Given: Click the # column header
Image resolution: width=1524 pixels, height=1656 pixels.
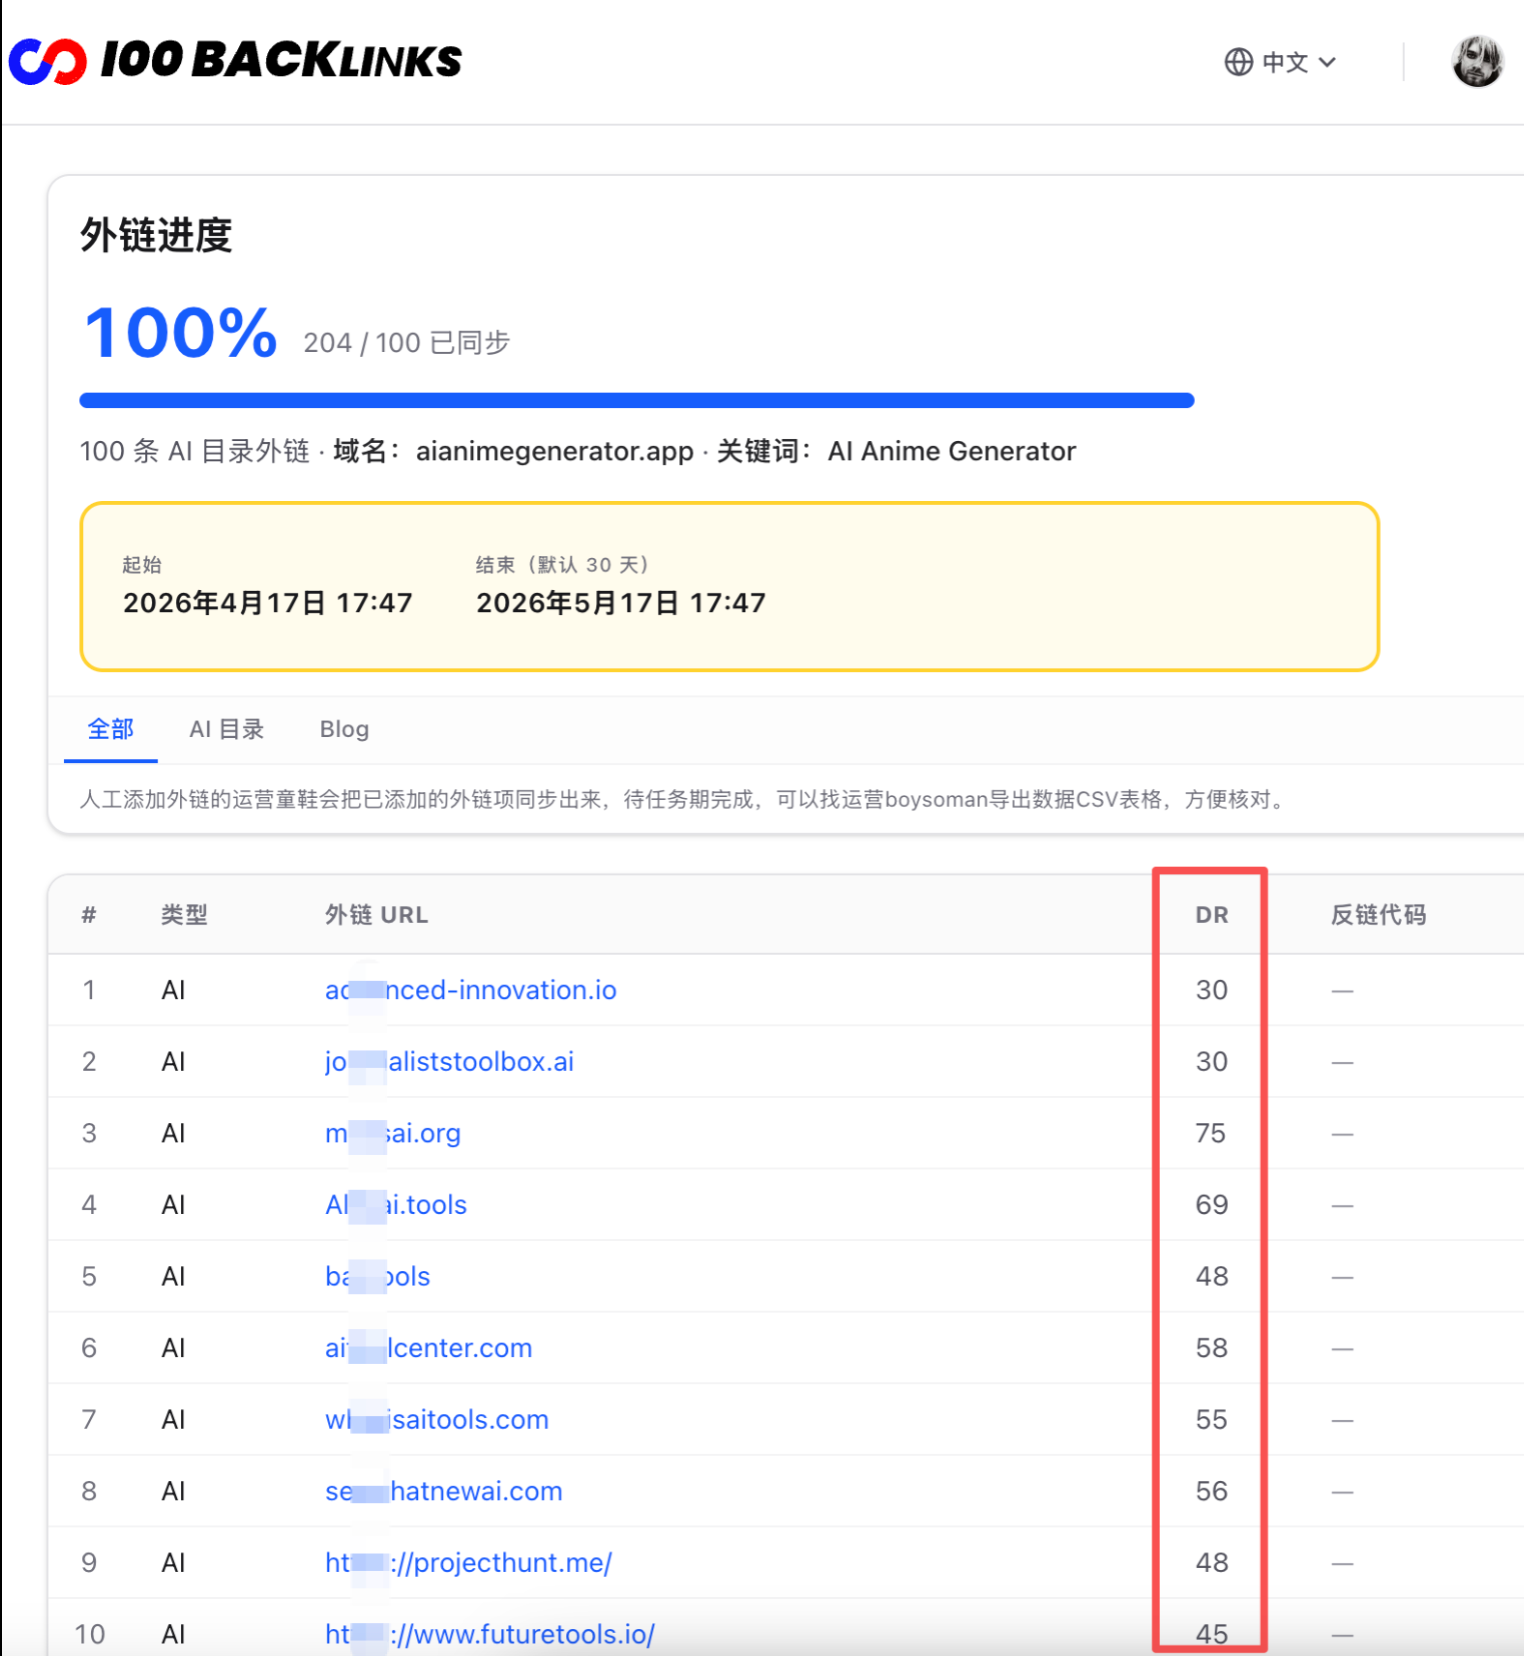Looking at the screenshot, I should tap(89, 915).
